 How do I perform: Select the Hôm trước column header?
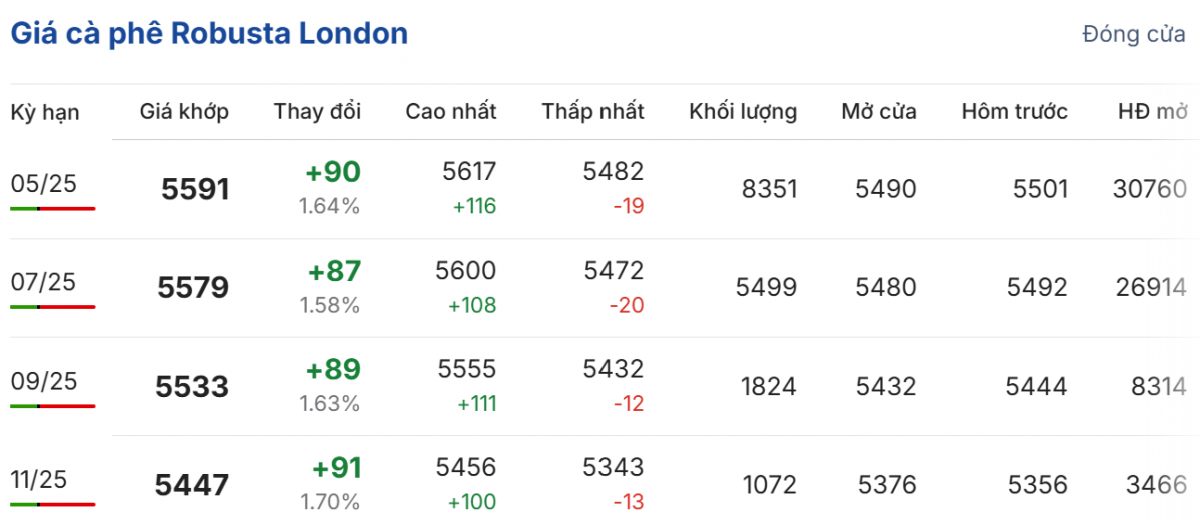tap(1014, 112)
